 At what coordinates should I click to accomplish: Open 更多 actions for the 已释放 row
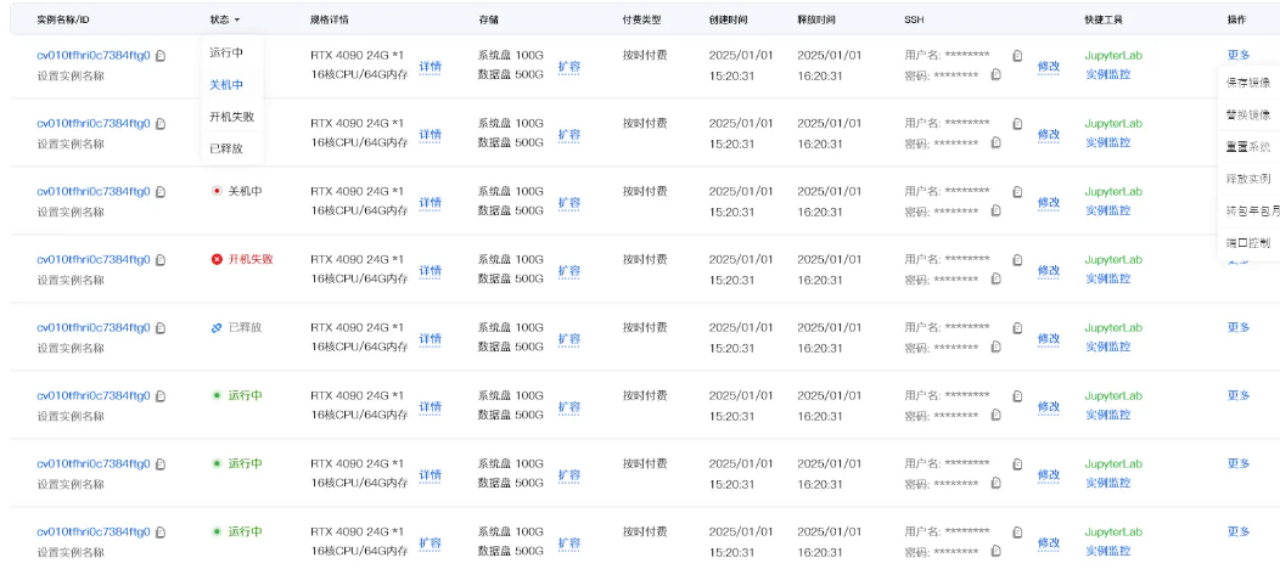1238,327
